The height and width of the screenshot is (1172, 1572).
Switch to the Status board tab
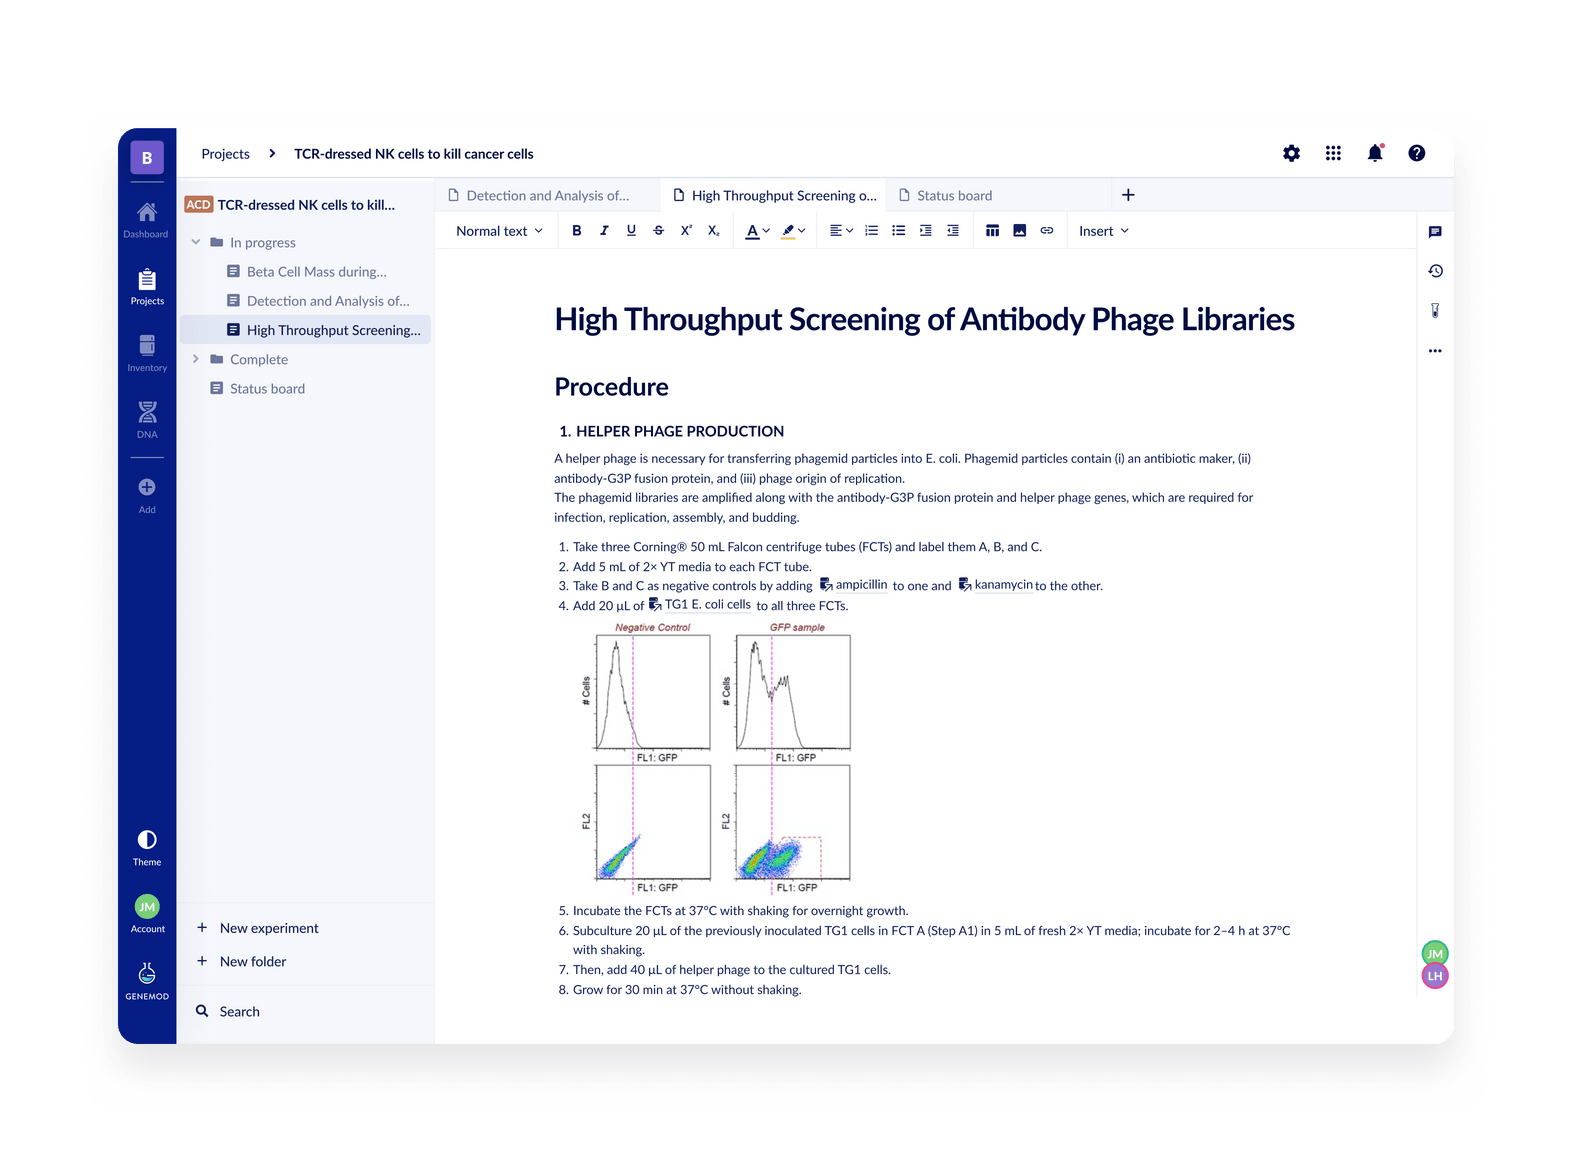click(x=999, y=195)
